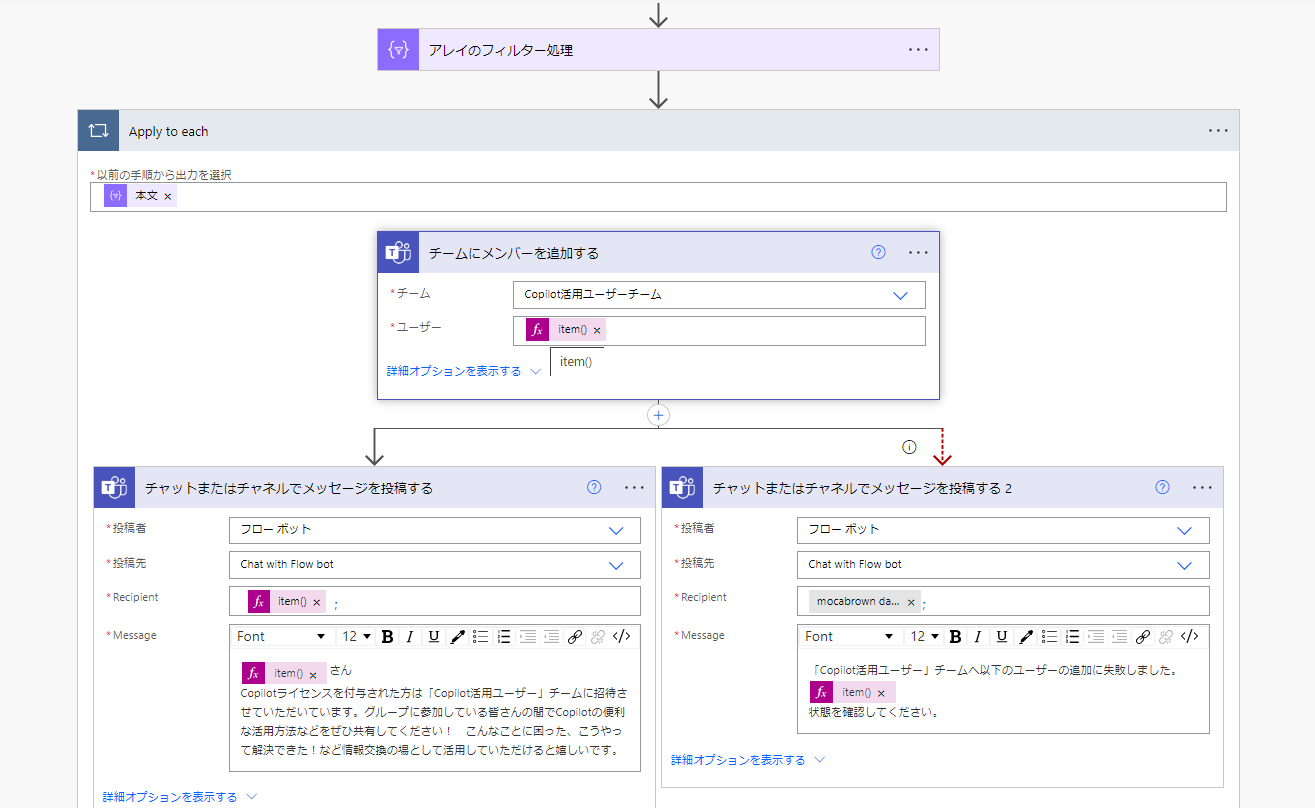The image size is (1315, 808).
Task: Open font size 12 dropdown in left editor
Action: (357, 636)
